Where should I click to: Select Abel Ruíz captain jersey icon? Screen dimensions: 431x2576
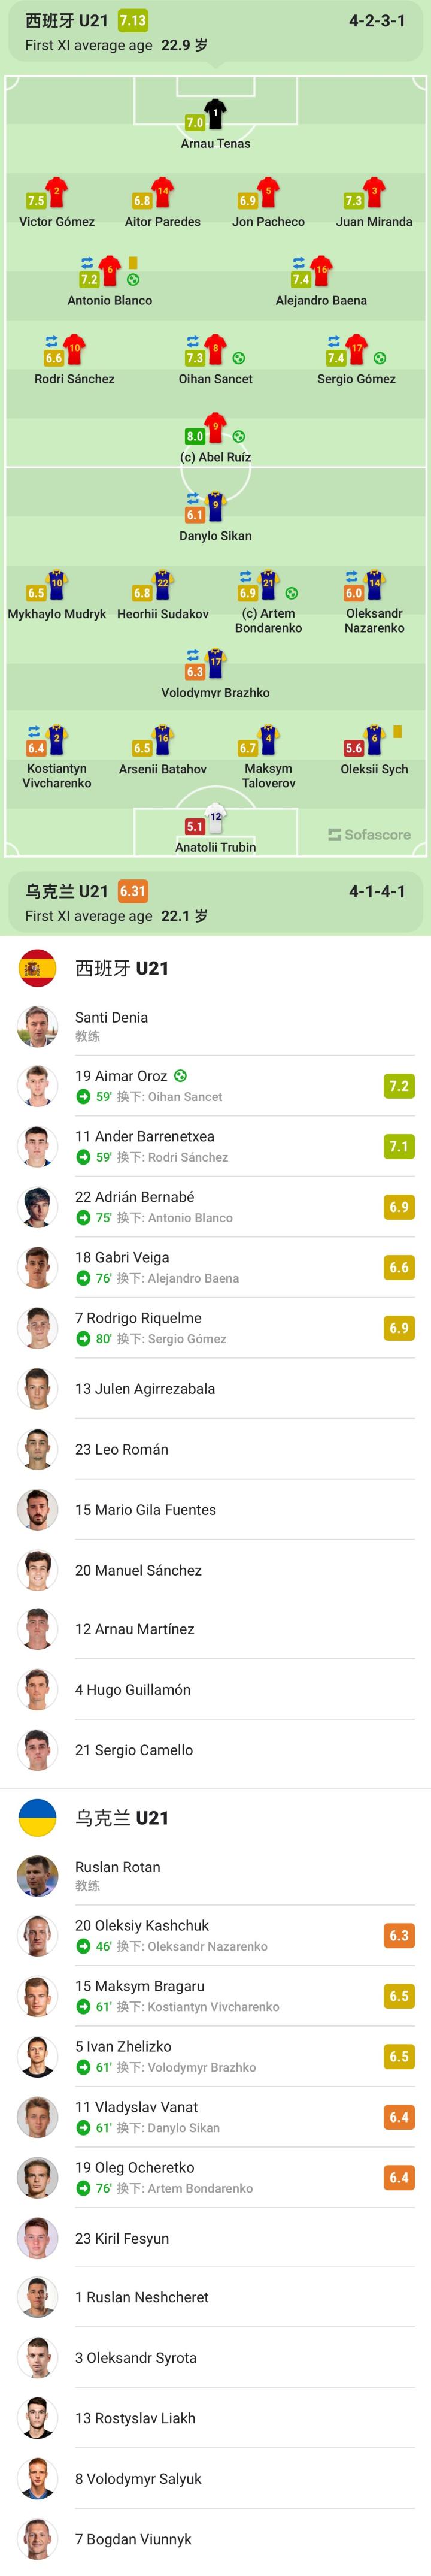tap(215, 427)
